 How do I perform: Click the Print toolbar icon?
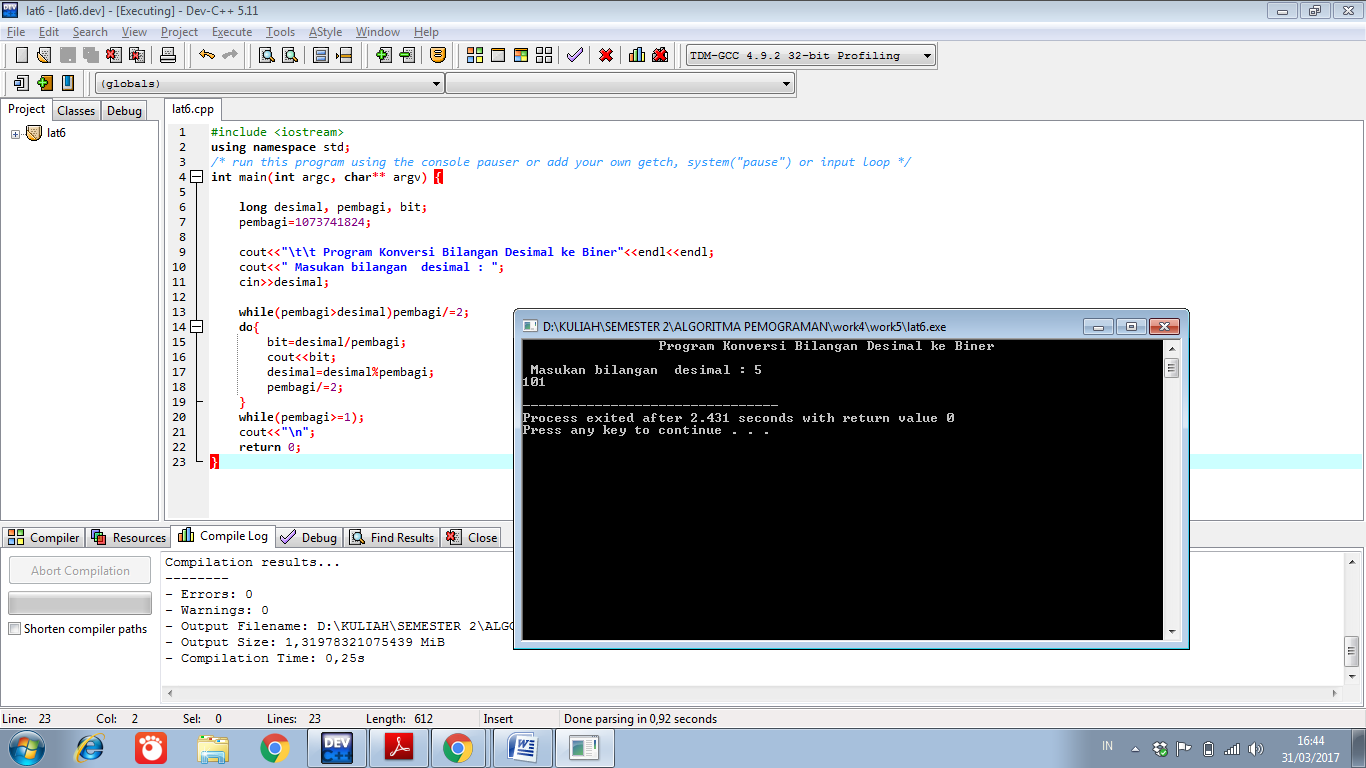click(x=168, y=55)
